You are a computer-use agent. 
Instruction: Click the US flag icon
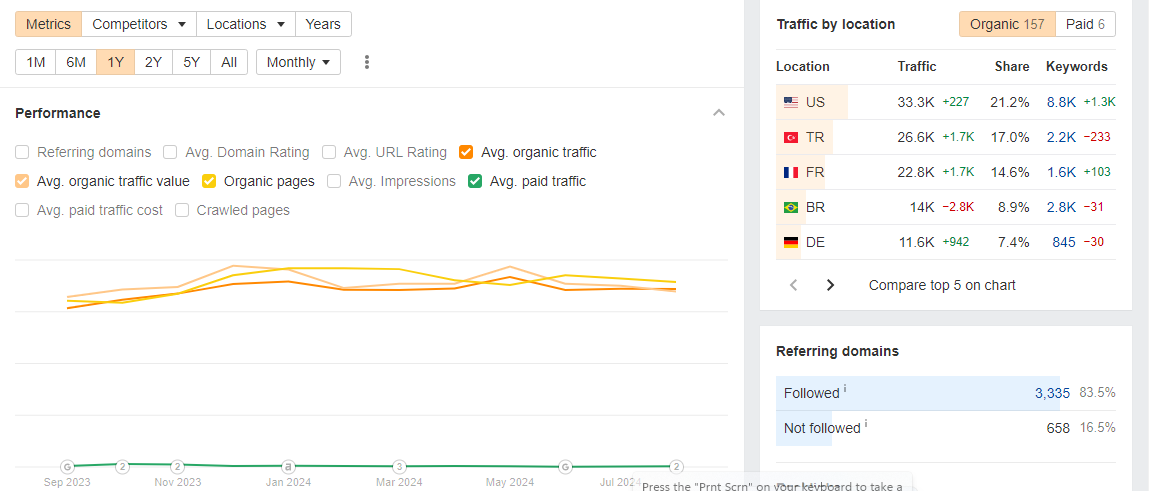point(791,102)
